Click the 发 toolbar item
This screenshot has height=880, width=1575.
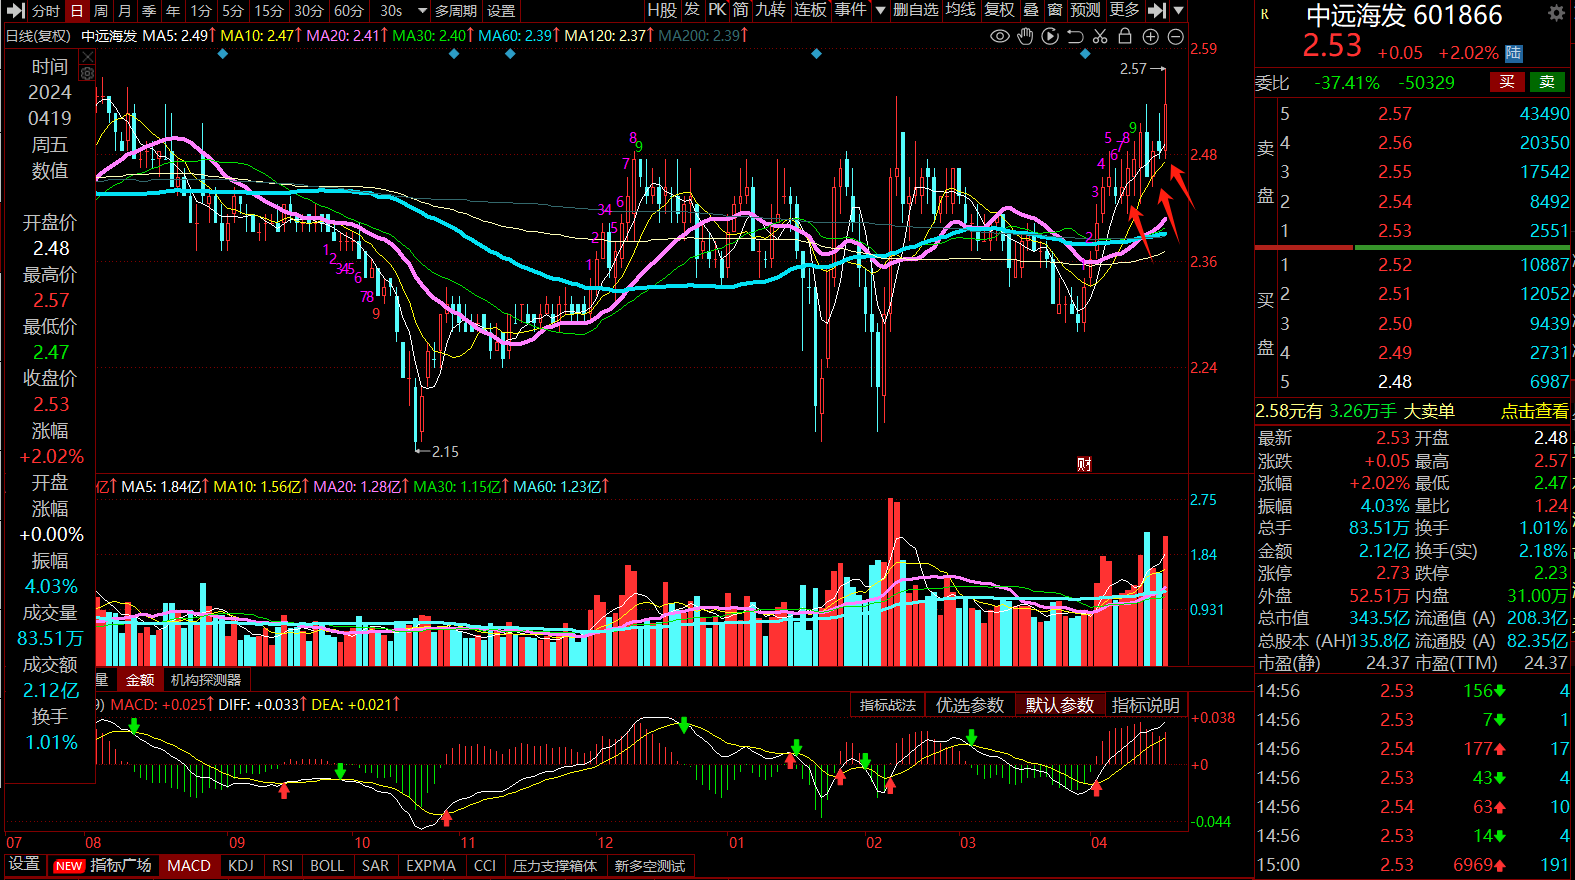pyautogui.click(x=692, y=10)
